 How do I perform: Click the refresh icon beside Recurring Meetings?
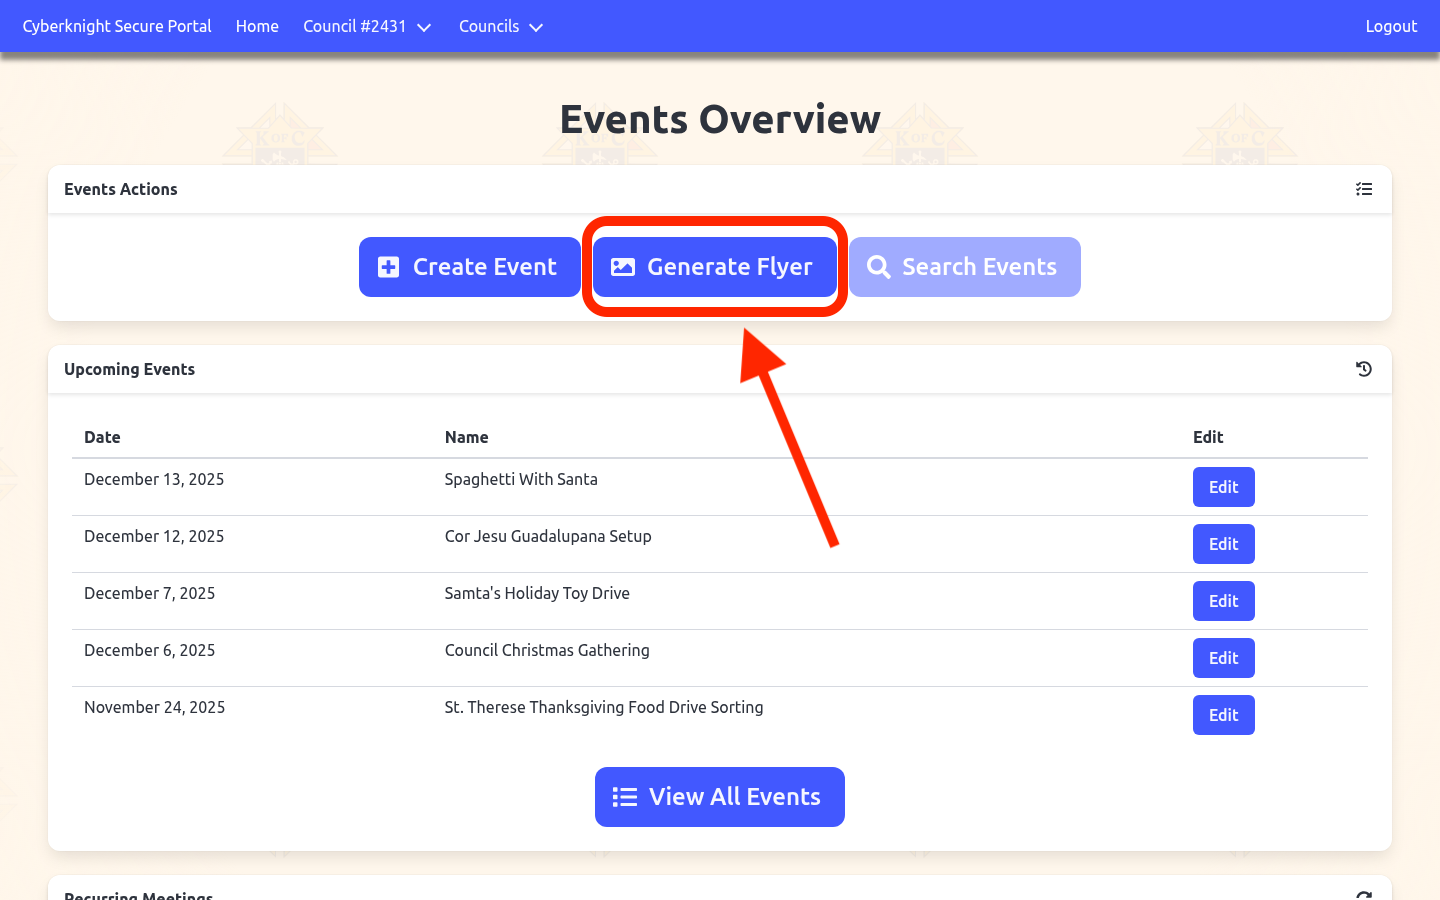(x=1363, y=895)
